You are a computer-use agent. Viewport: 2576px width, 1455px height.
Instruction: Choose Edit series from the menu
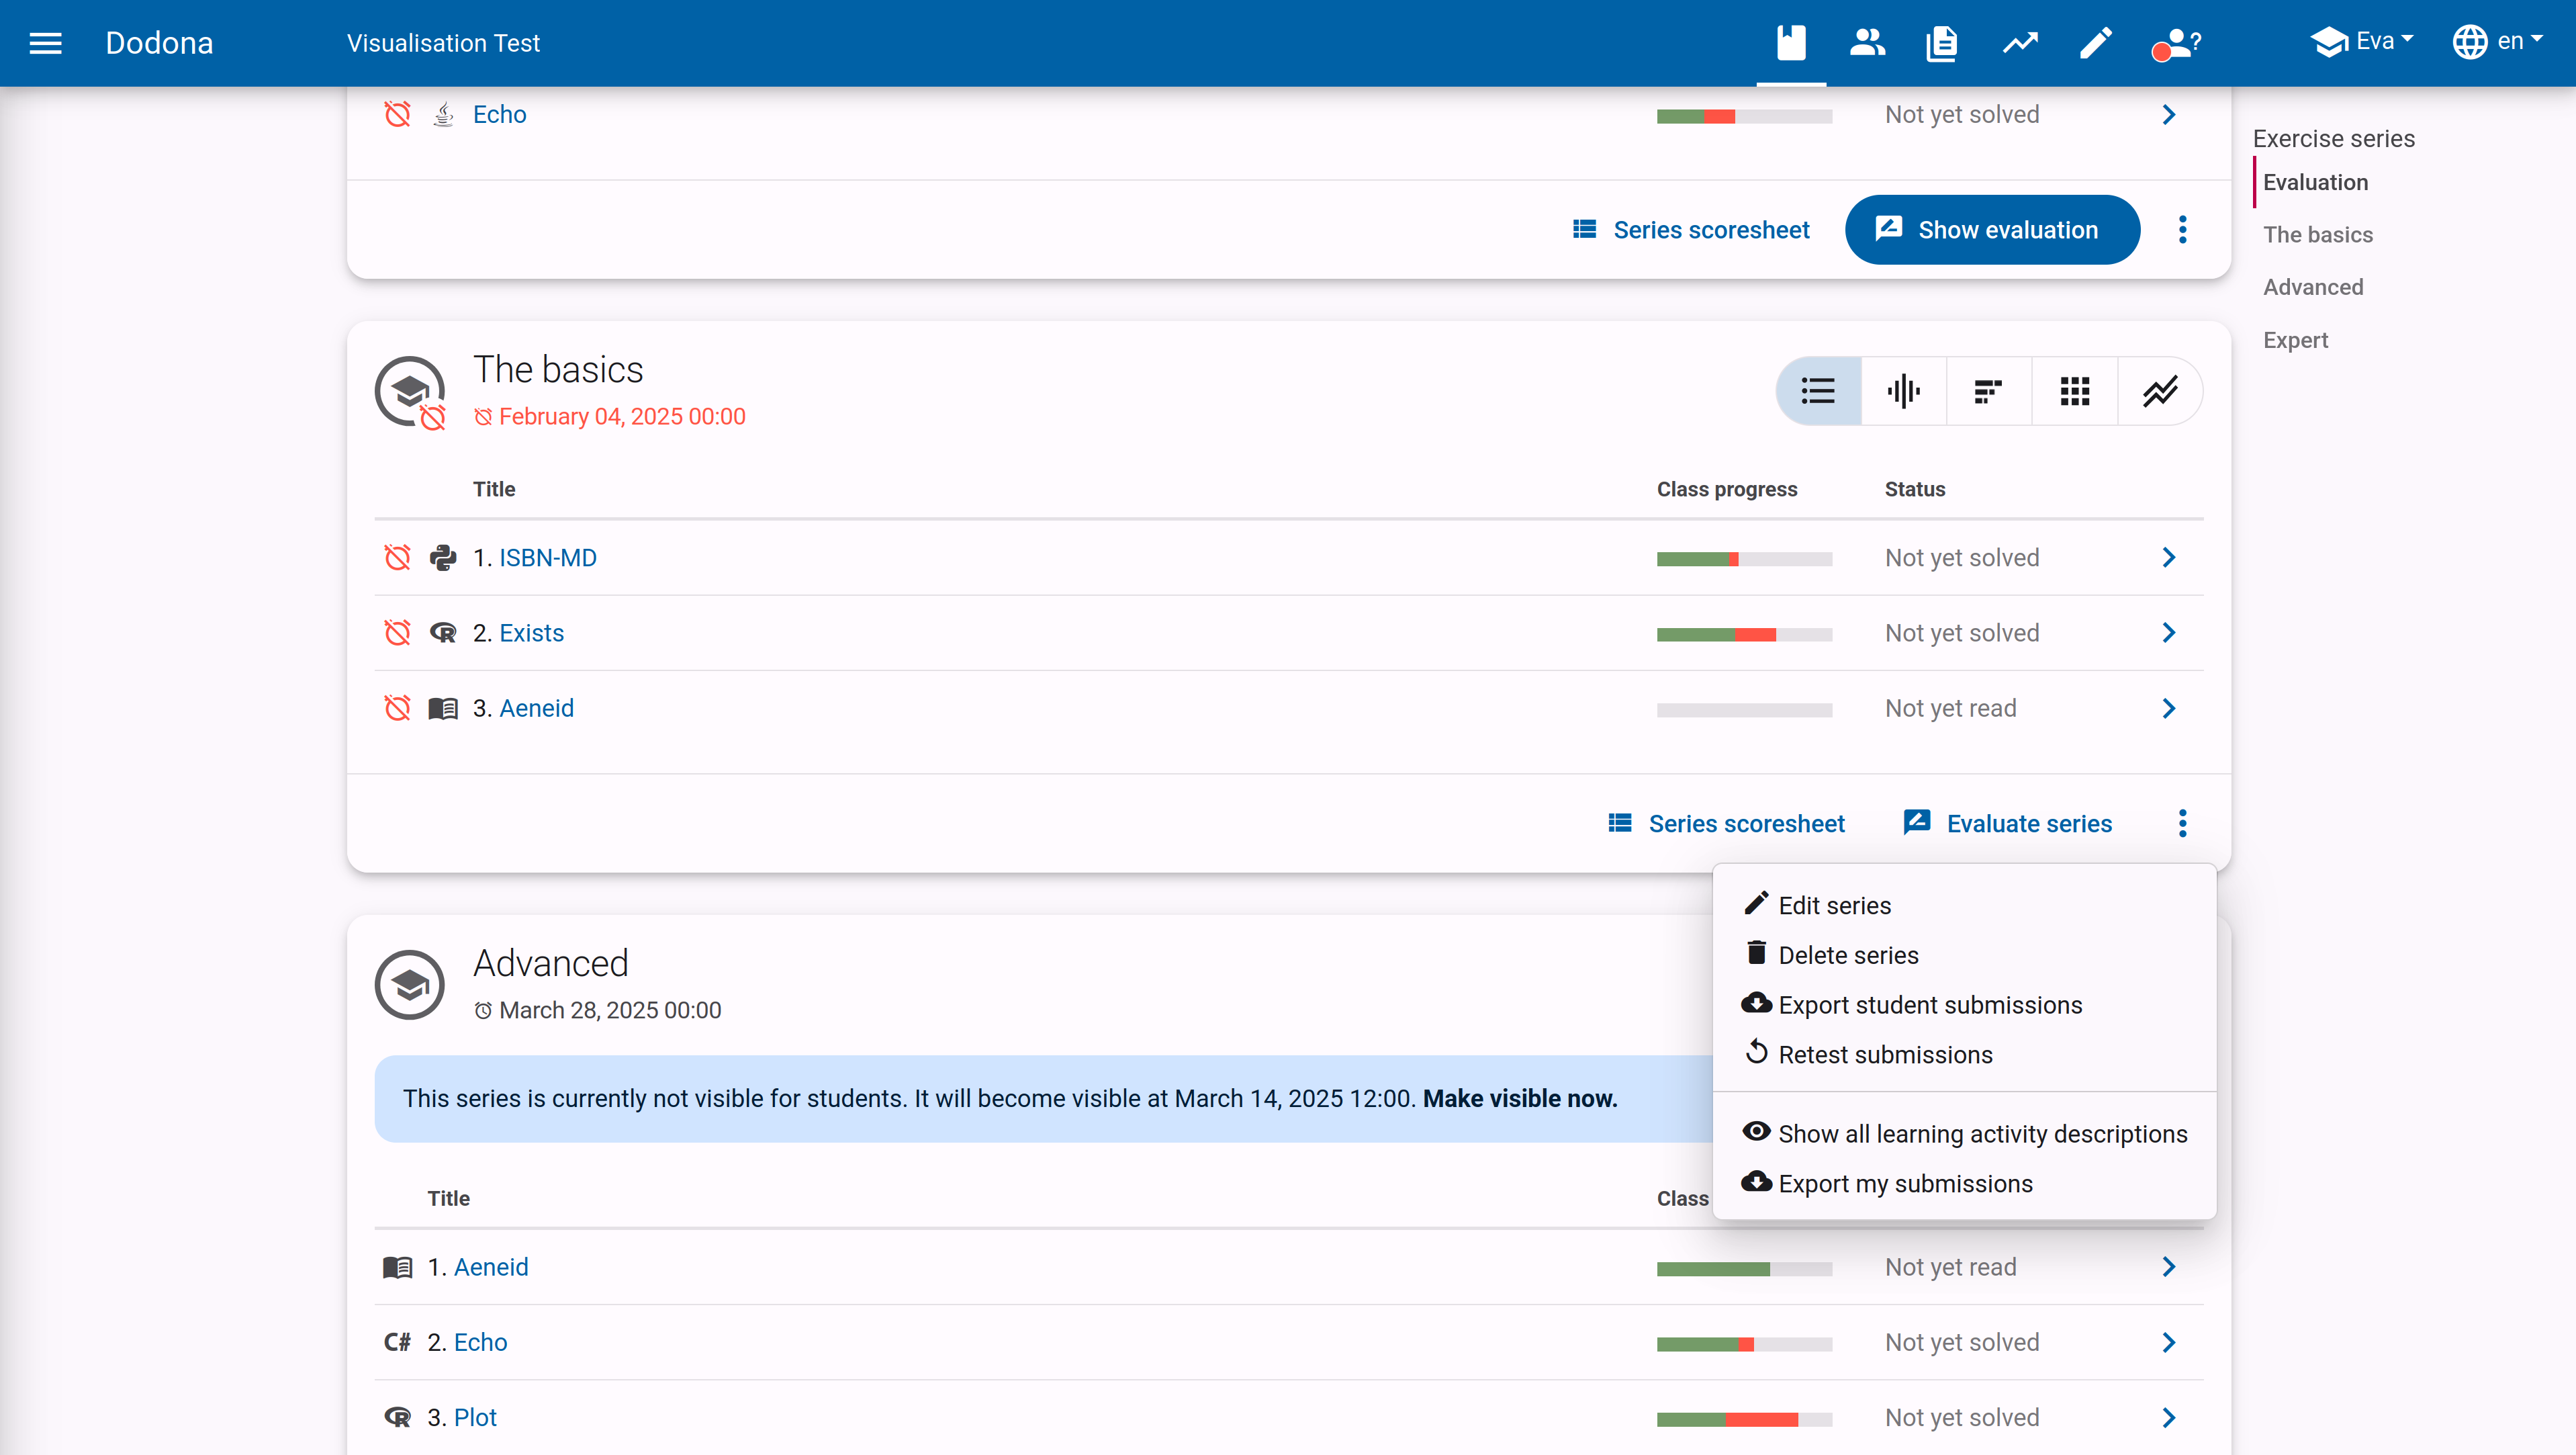1964,905
